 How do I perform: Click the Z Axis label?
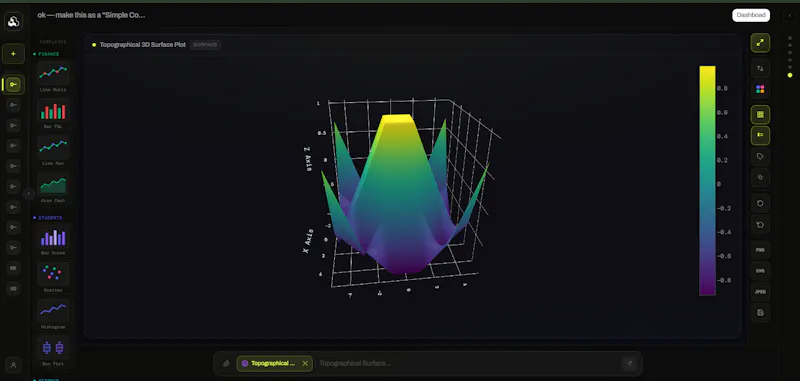click(308, 159)
